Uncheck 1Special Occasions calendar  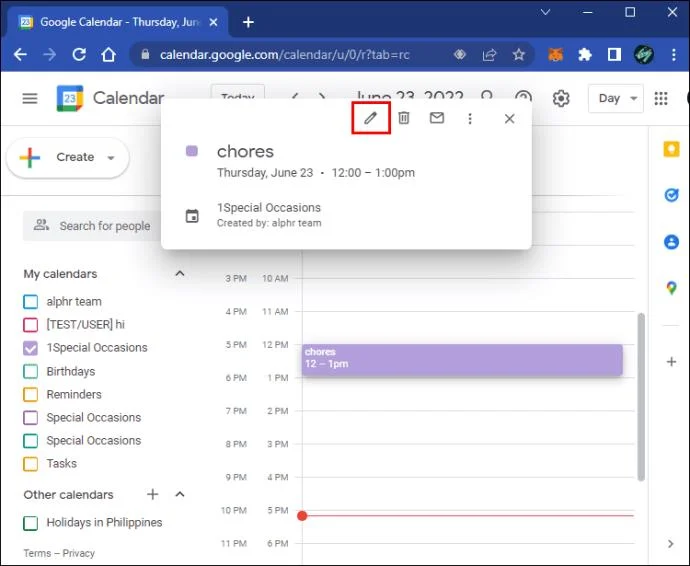point(30,348)
